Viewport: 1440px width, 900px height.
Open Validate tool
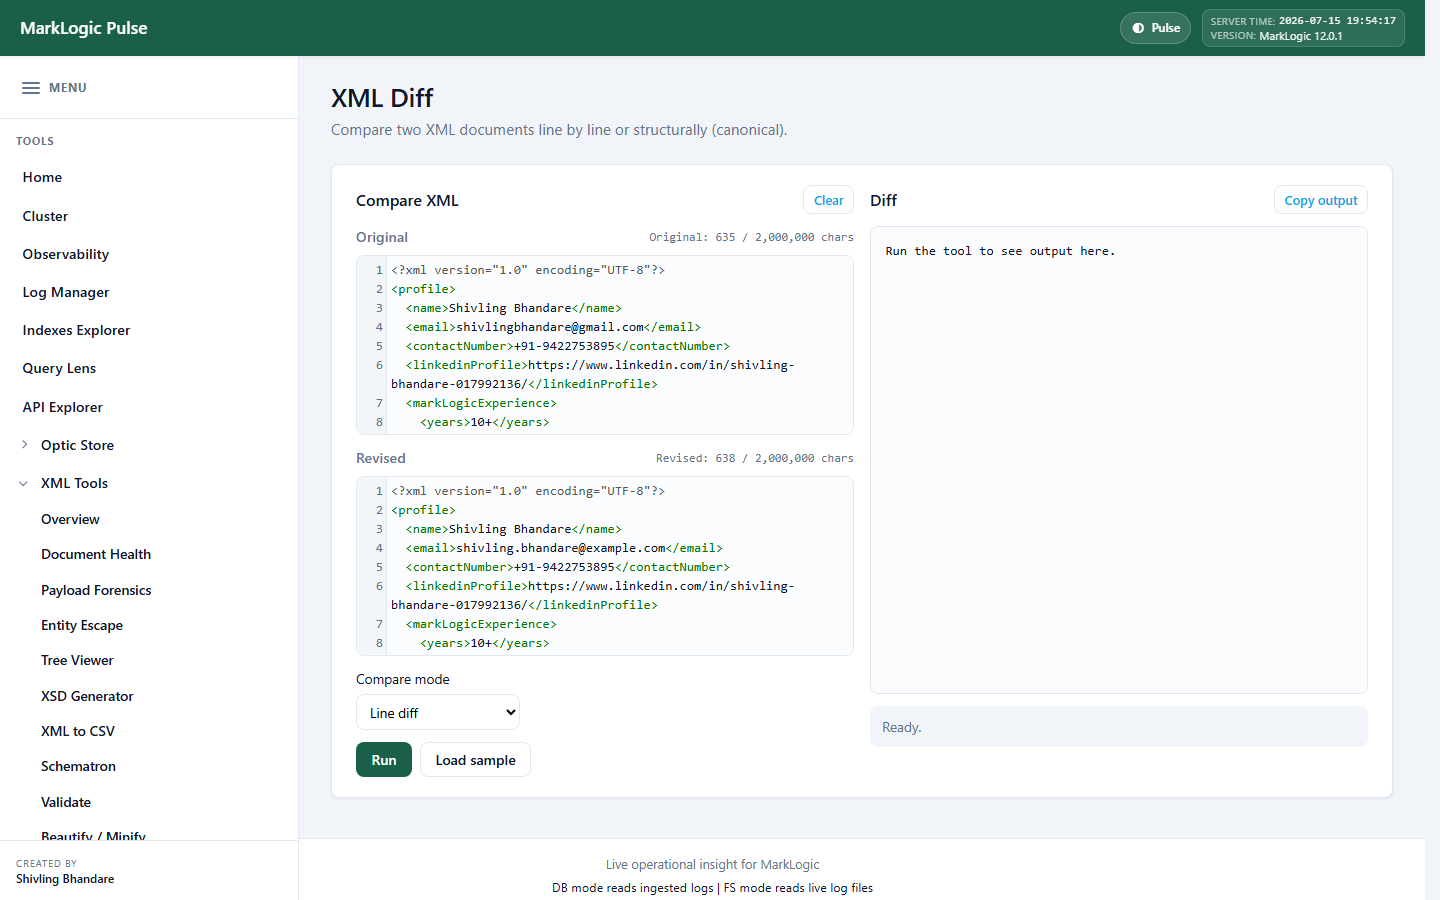(x=66, y=802)
